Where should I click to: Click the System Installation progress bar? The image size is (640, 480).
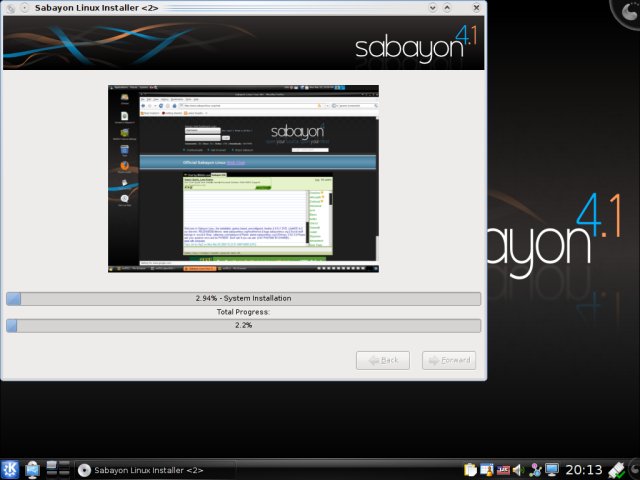(x=243, y=298)
